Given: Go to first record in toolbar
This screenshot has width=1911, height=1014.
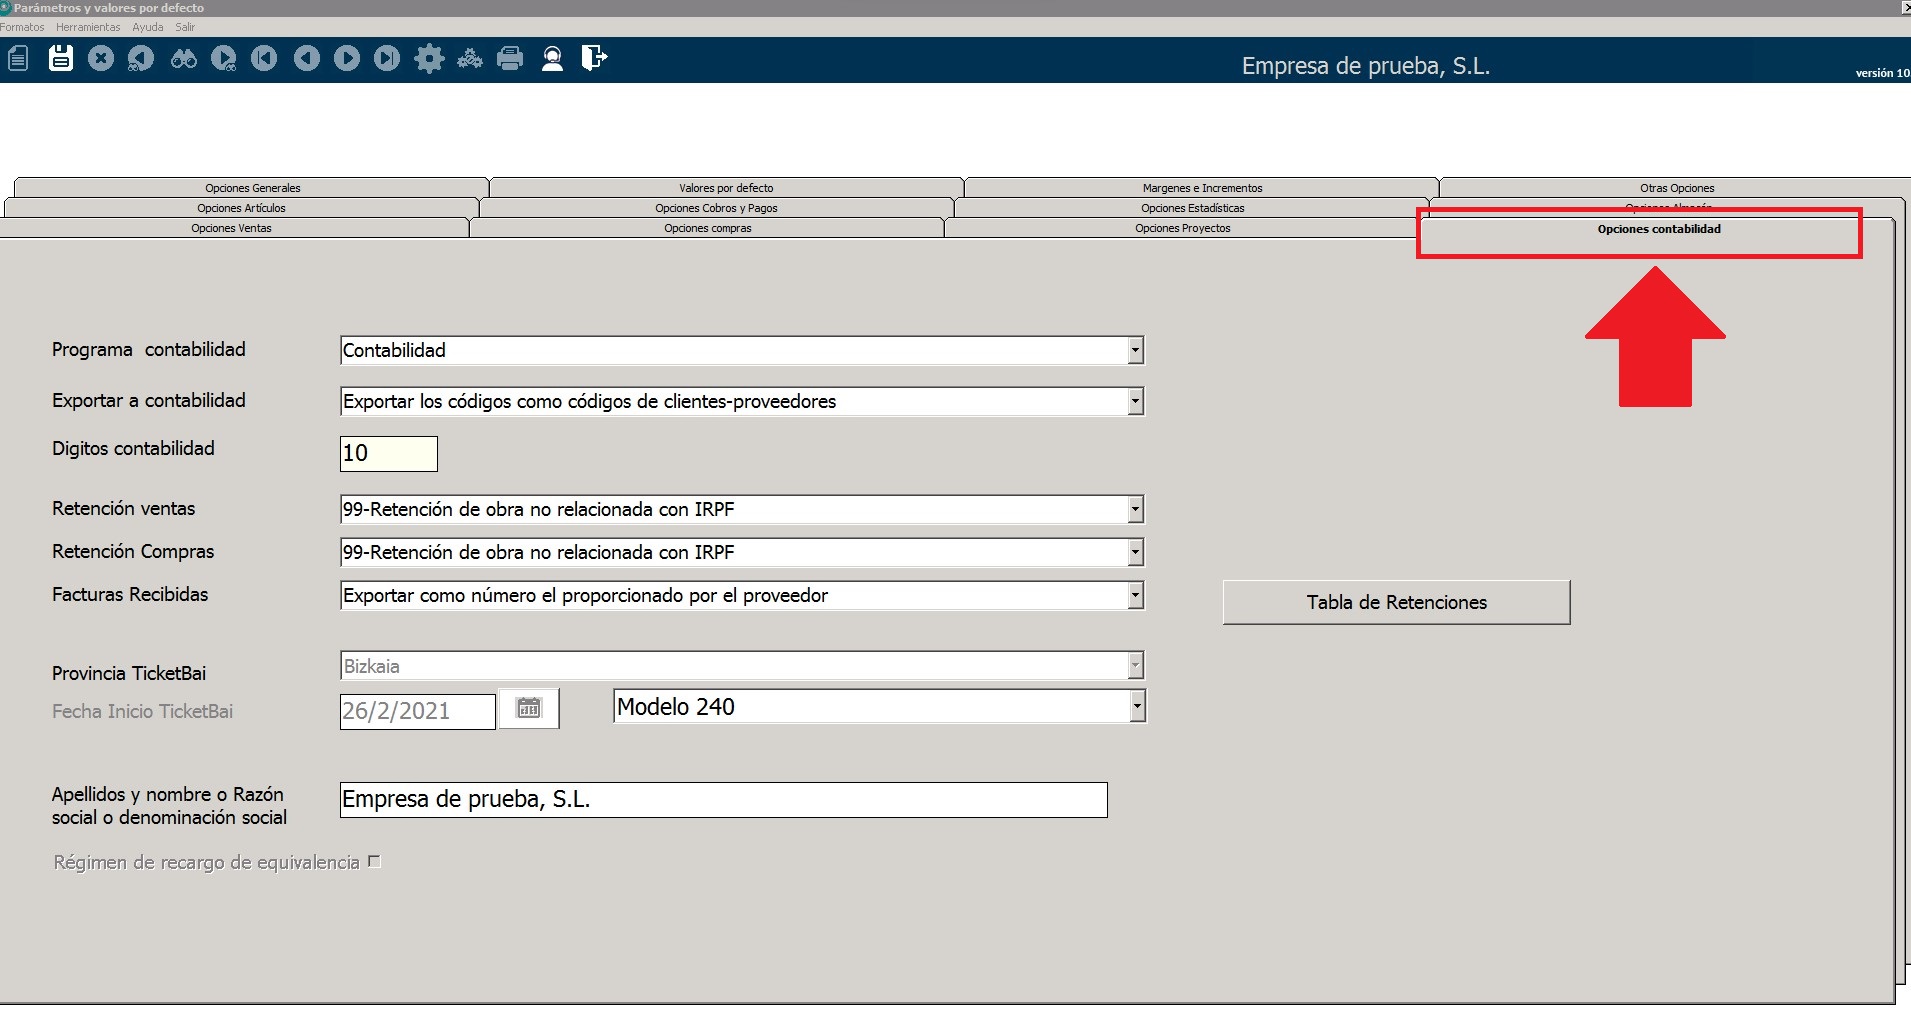Looking at the screenshot, I should tap(264, 58).
